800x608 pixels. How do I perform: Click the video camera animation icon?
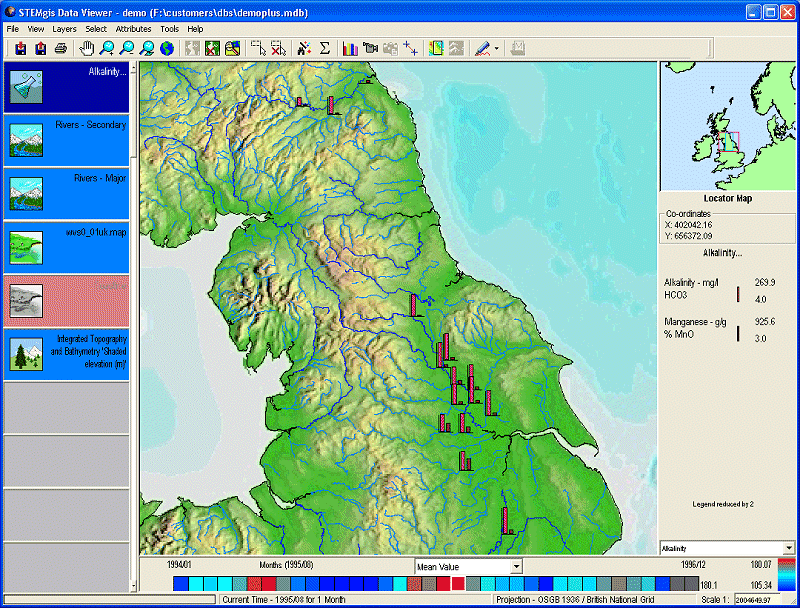(370, 48)
